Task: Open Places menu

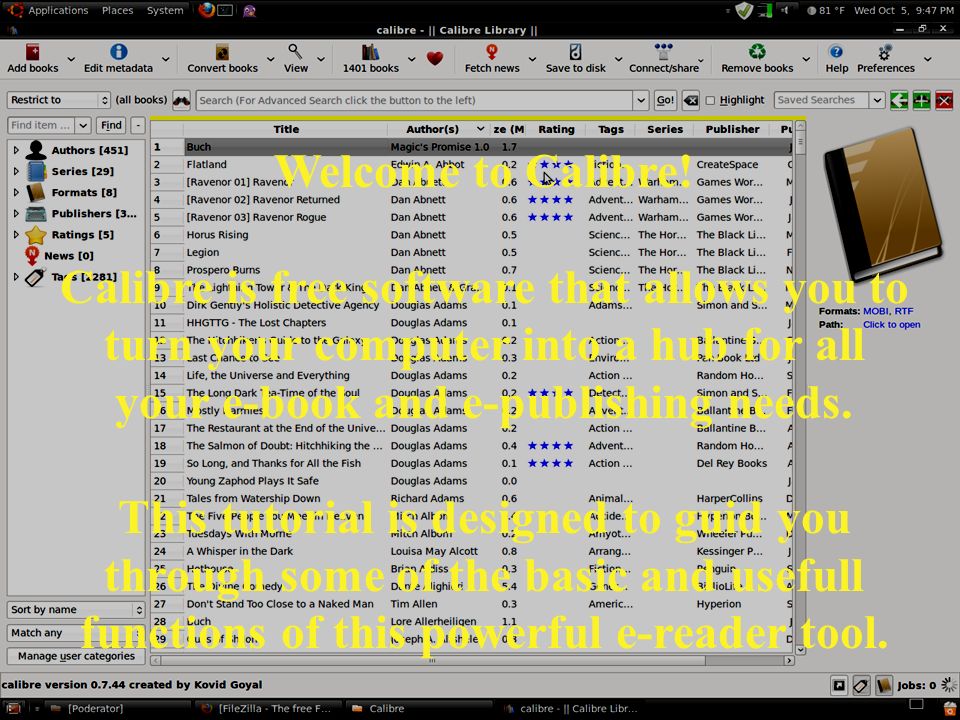Action: coord(117,10)
